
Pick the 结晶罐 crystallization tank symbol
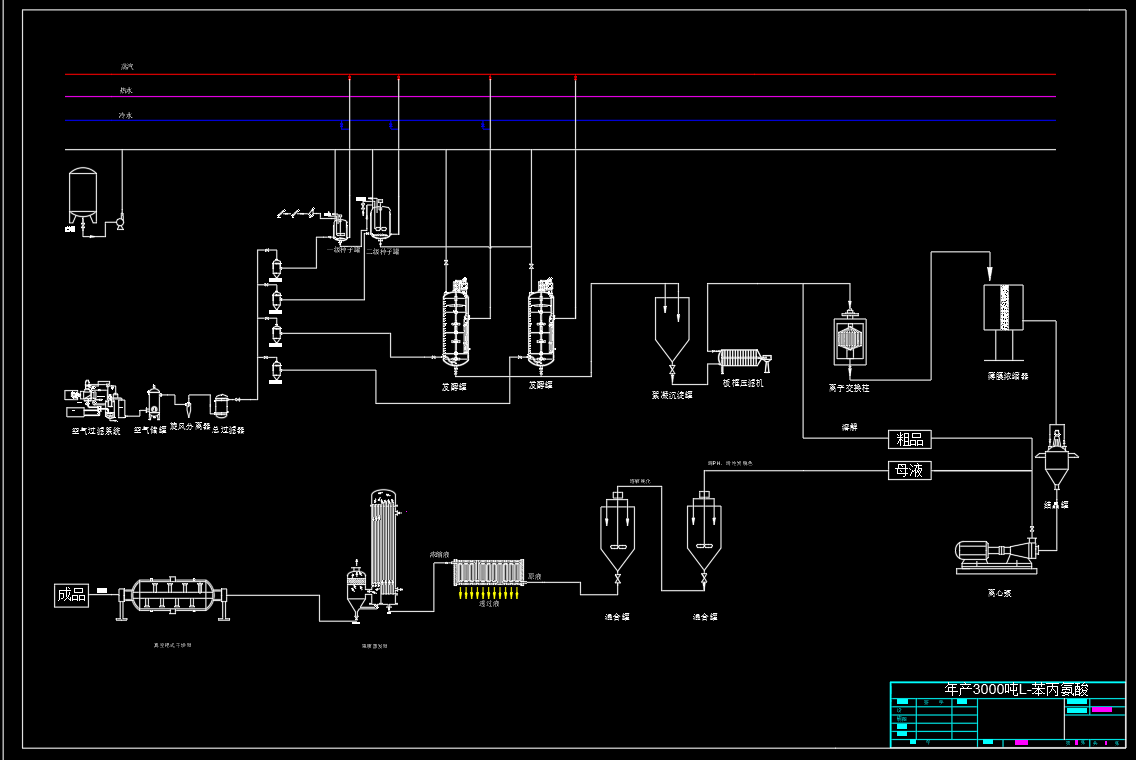point(1056,464)
